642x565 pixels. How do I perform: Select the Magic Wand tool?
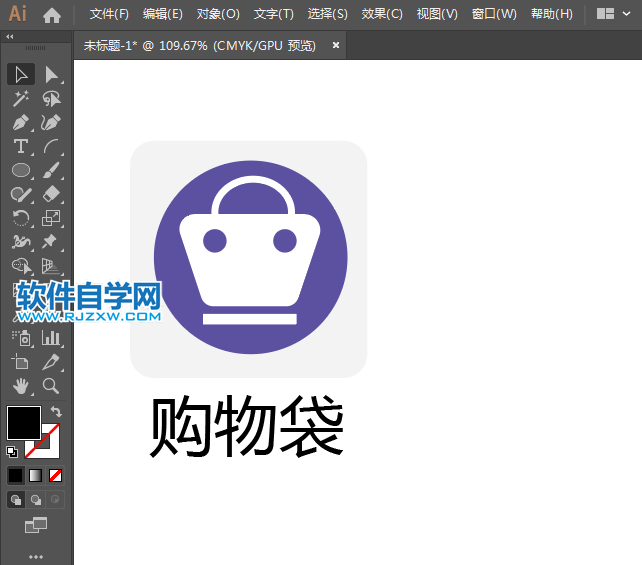click(21, 99)
